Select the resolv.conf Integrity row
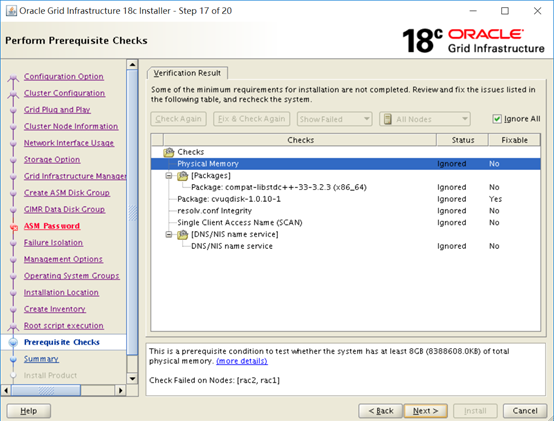The height and width of the screenshot is (421, 554). [x=346, y=211]
